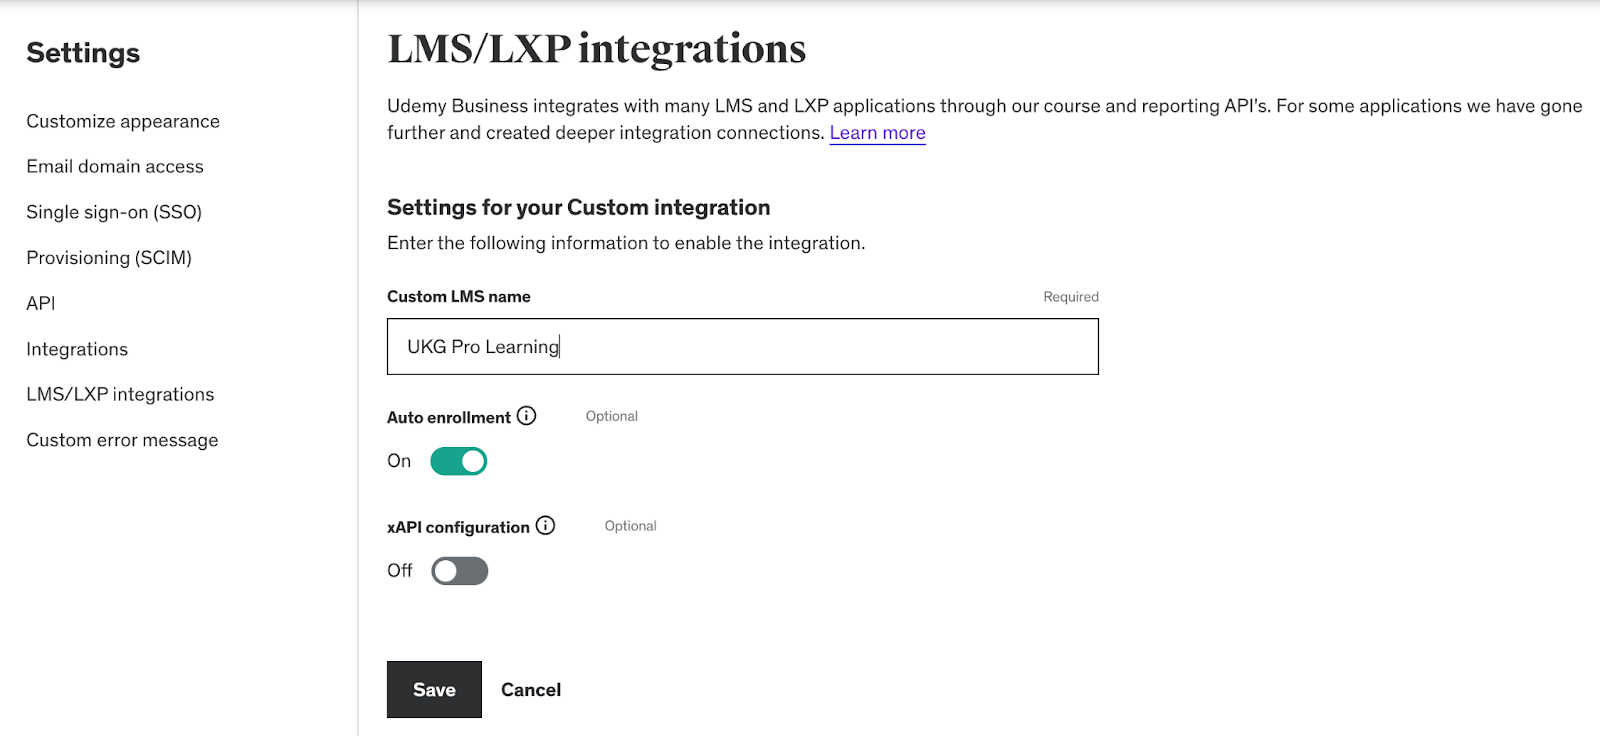Click the LMS/LXP integrations page title

point(597,49)
